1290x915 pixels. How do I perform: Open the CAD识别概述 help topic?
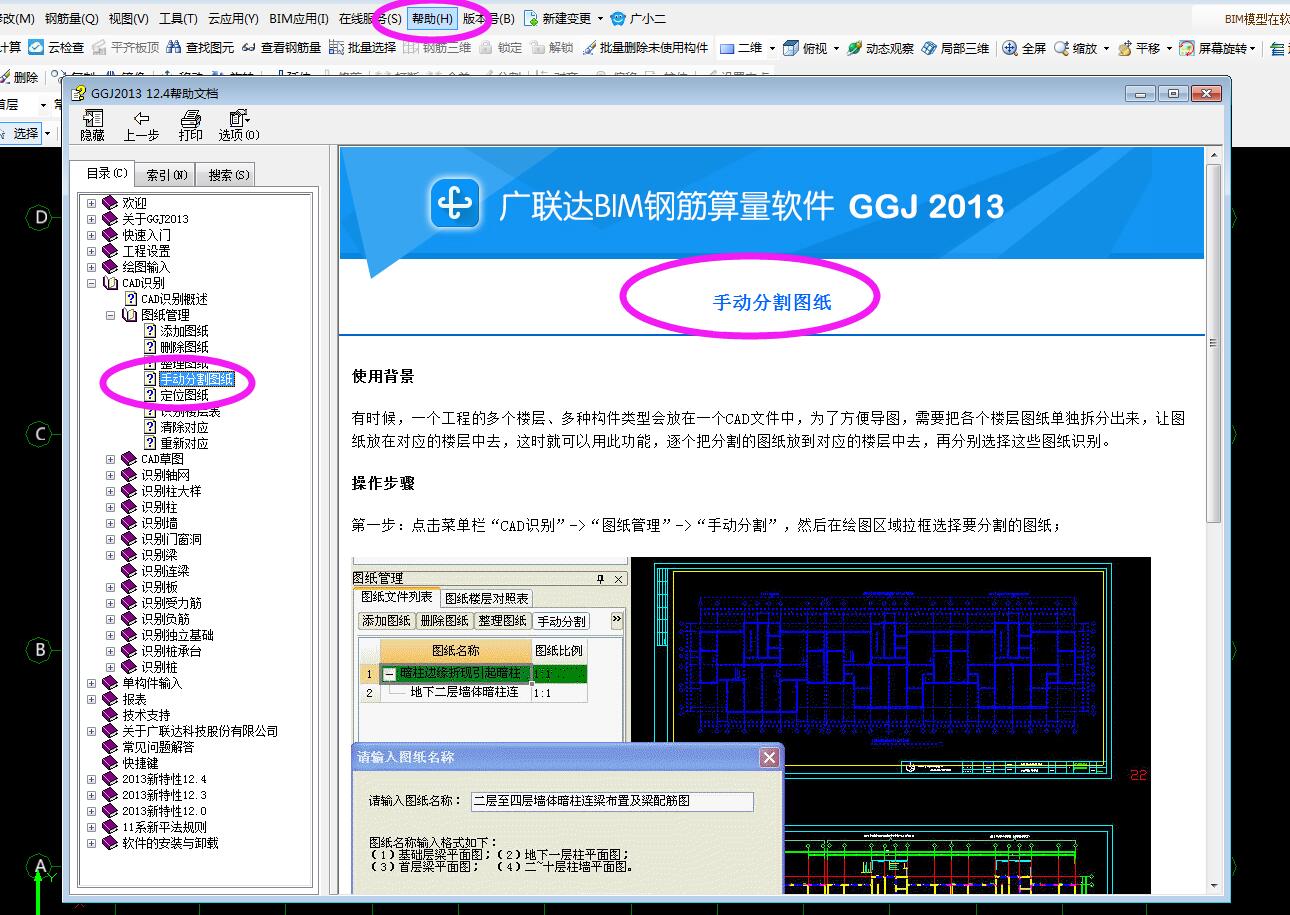(x=174, y=299)
